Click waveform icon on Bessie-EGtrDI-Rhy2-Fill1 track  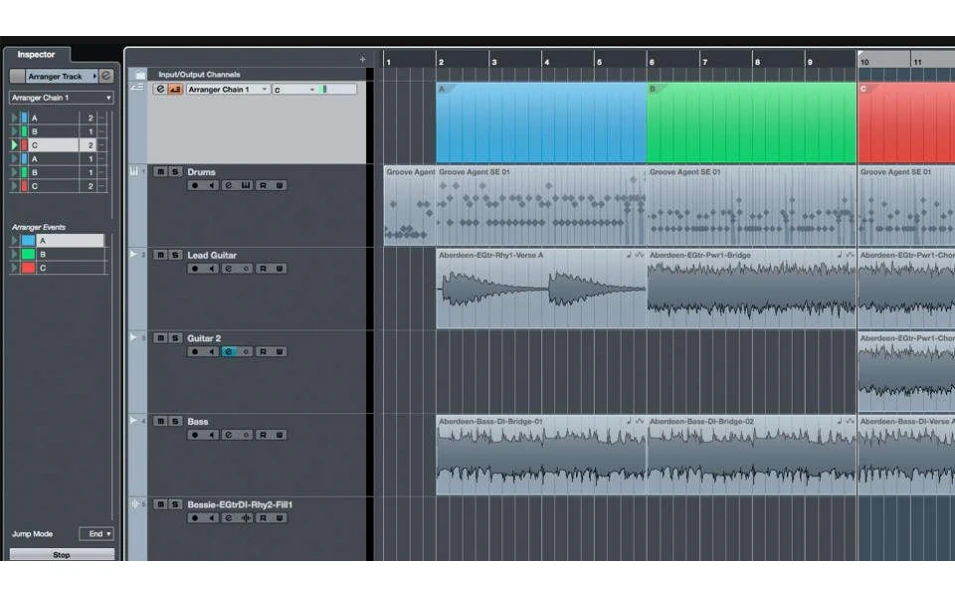[245, 518]
